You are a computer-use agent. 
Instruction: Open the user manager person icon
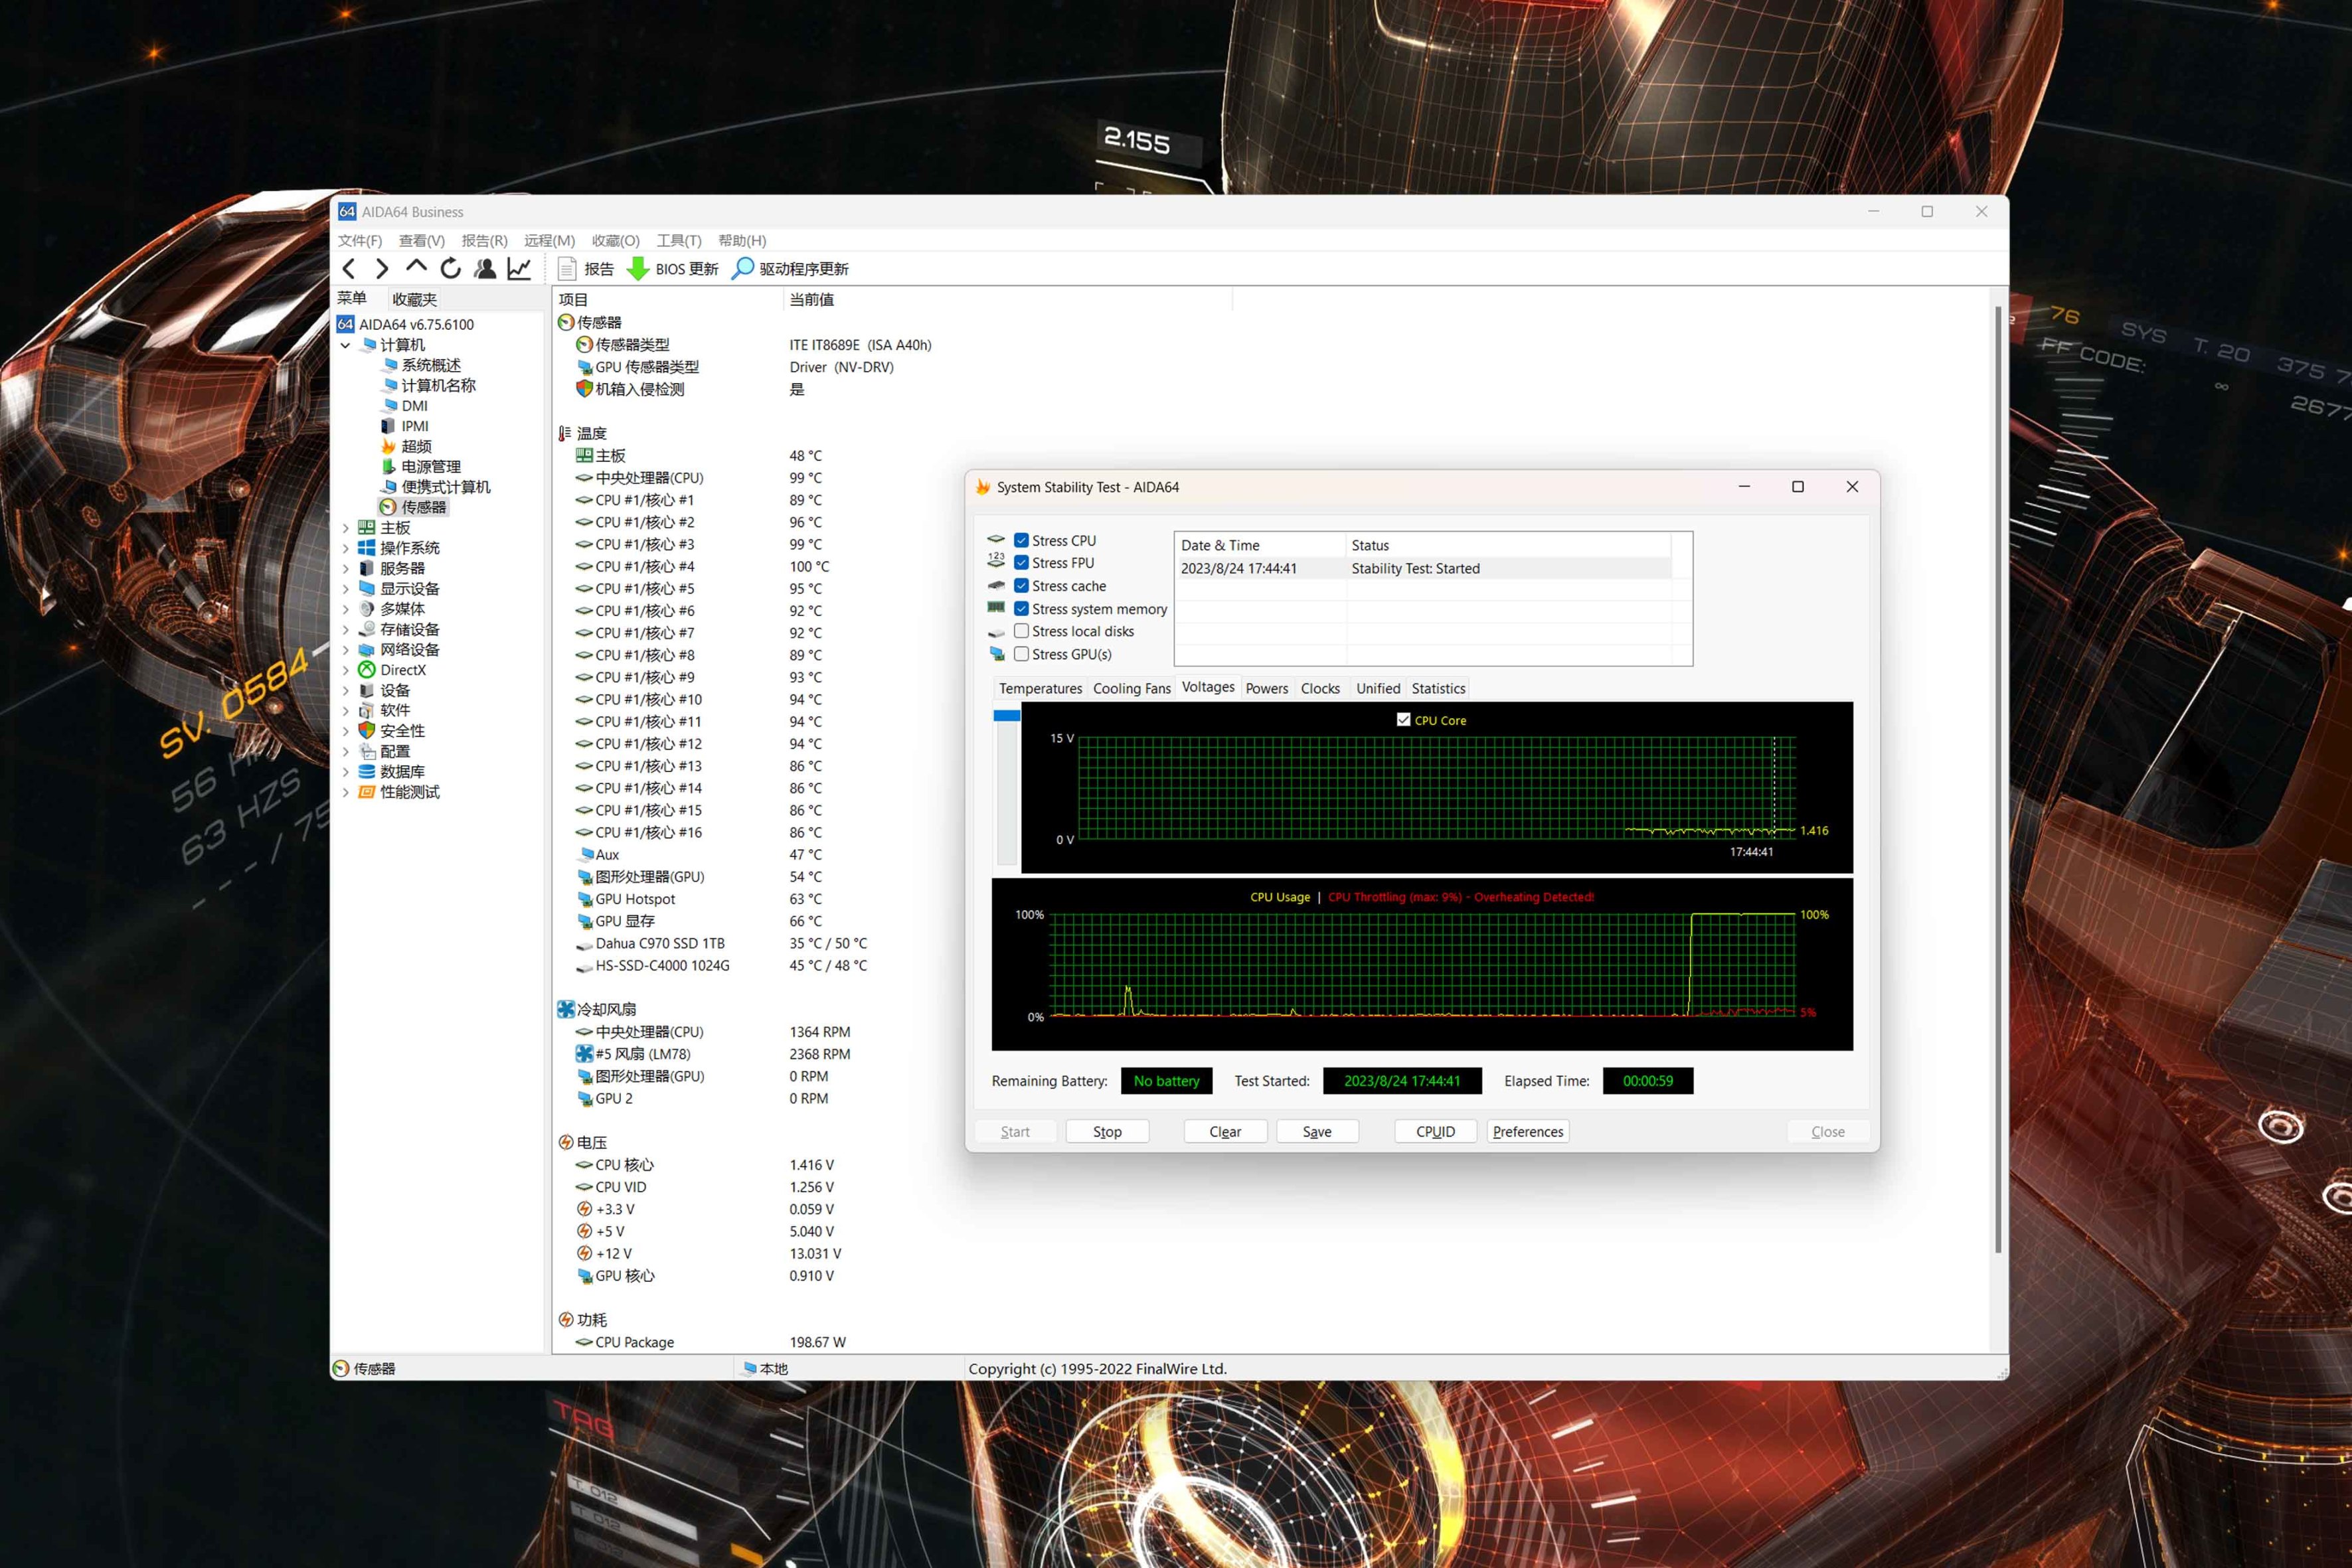click(485, 268)
